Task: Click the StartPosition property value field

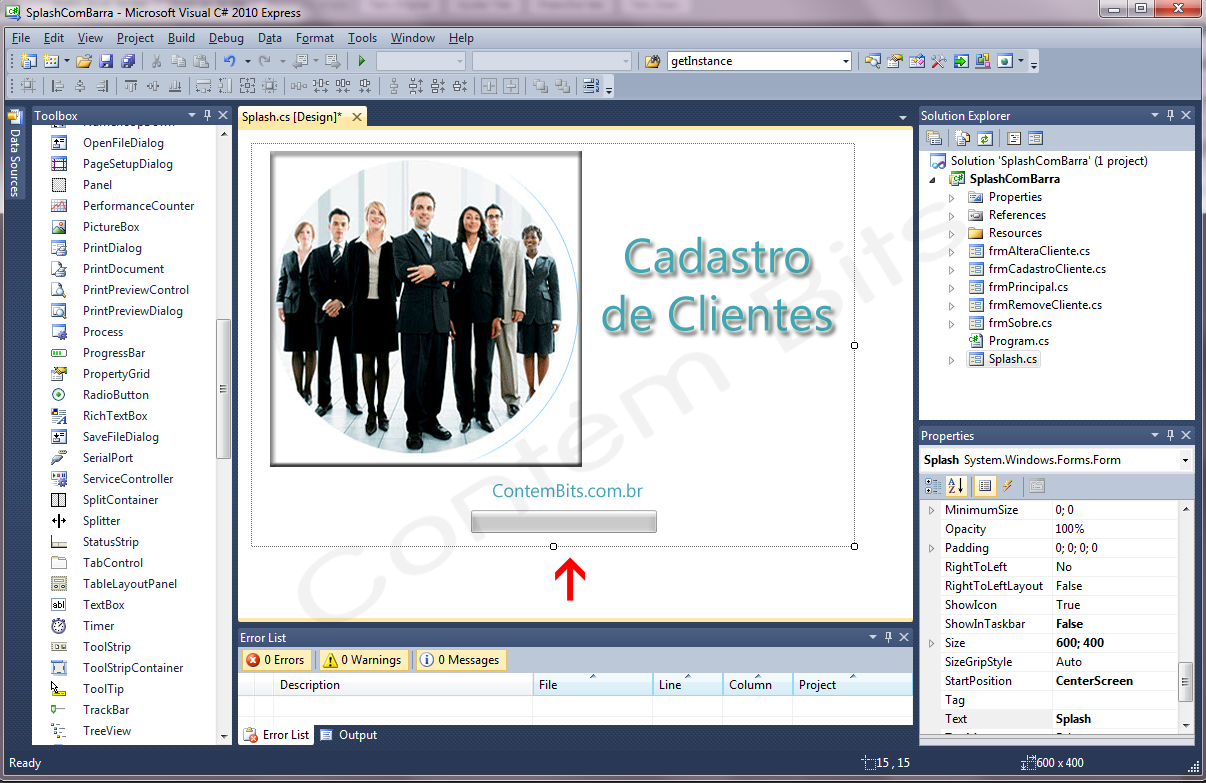Action: tap(1112, 681)
